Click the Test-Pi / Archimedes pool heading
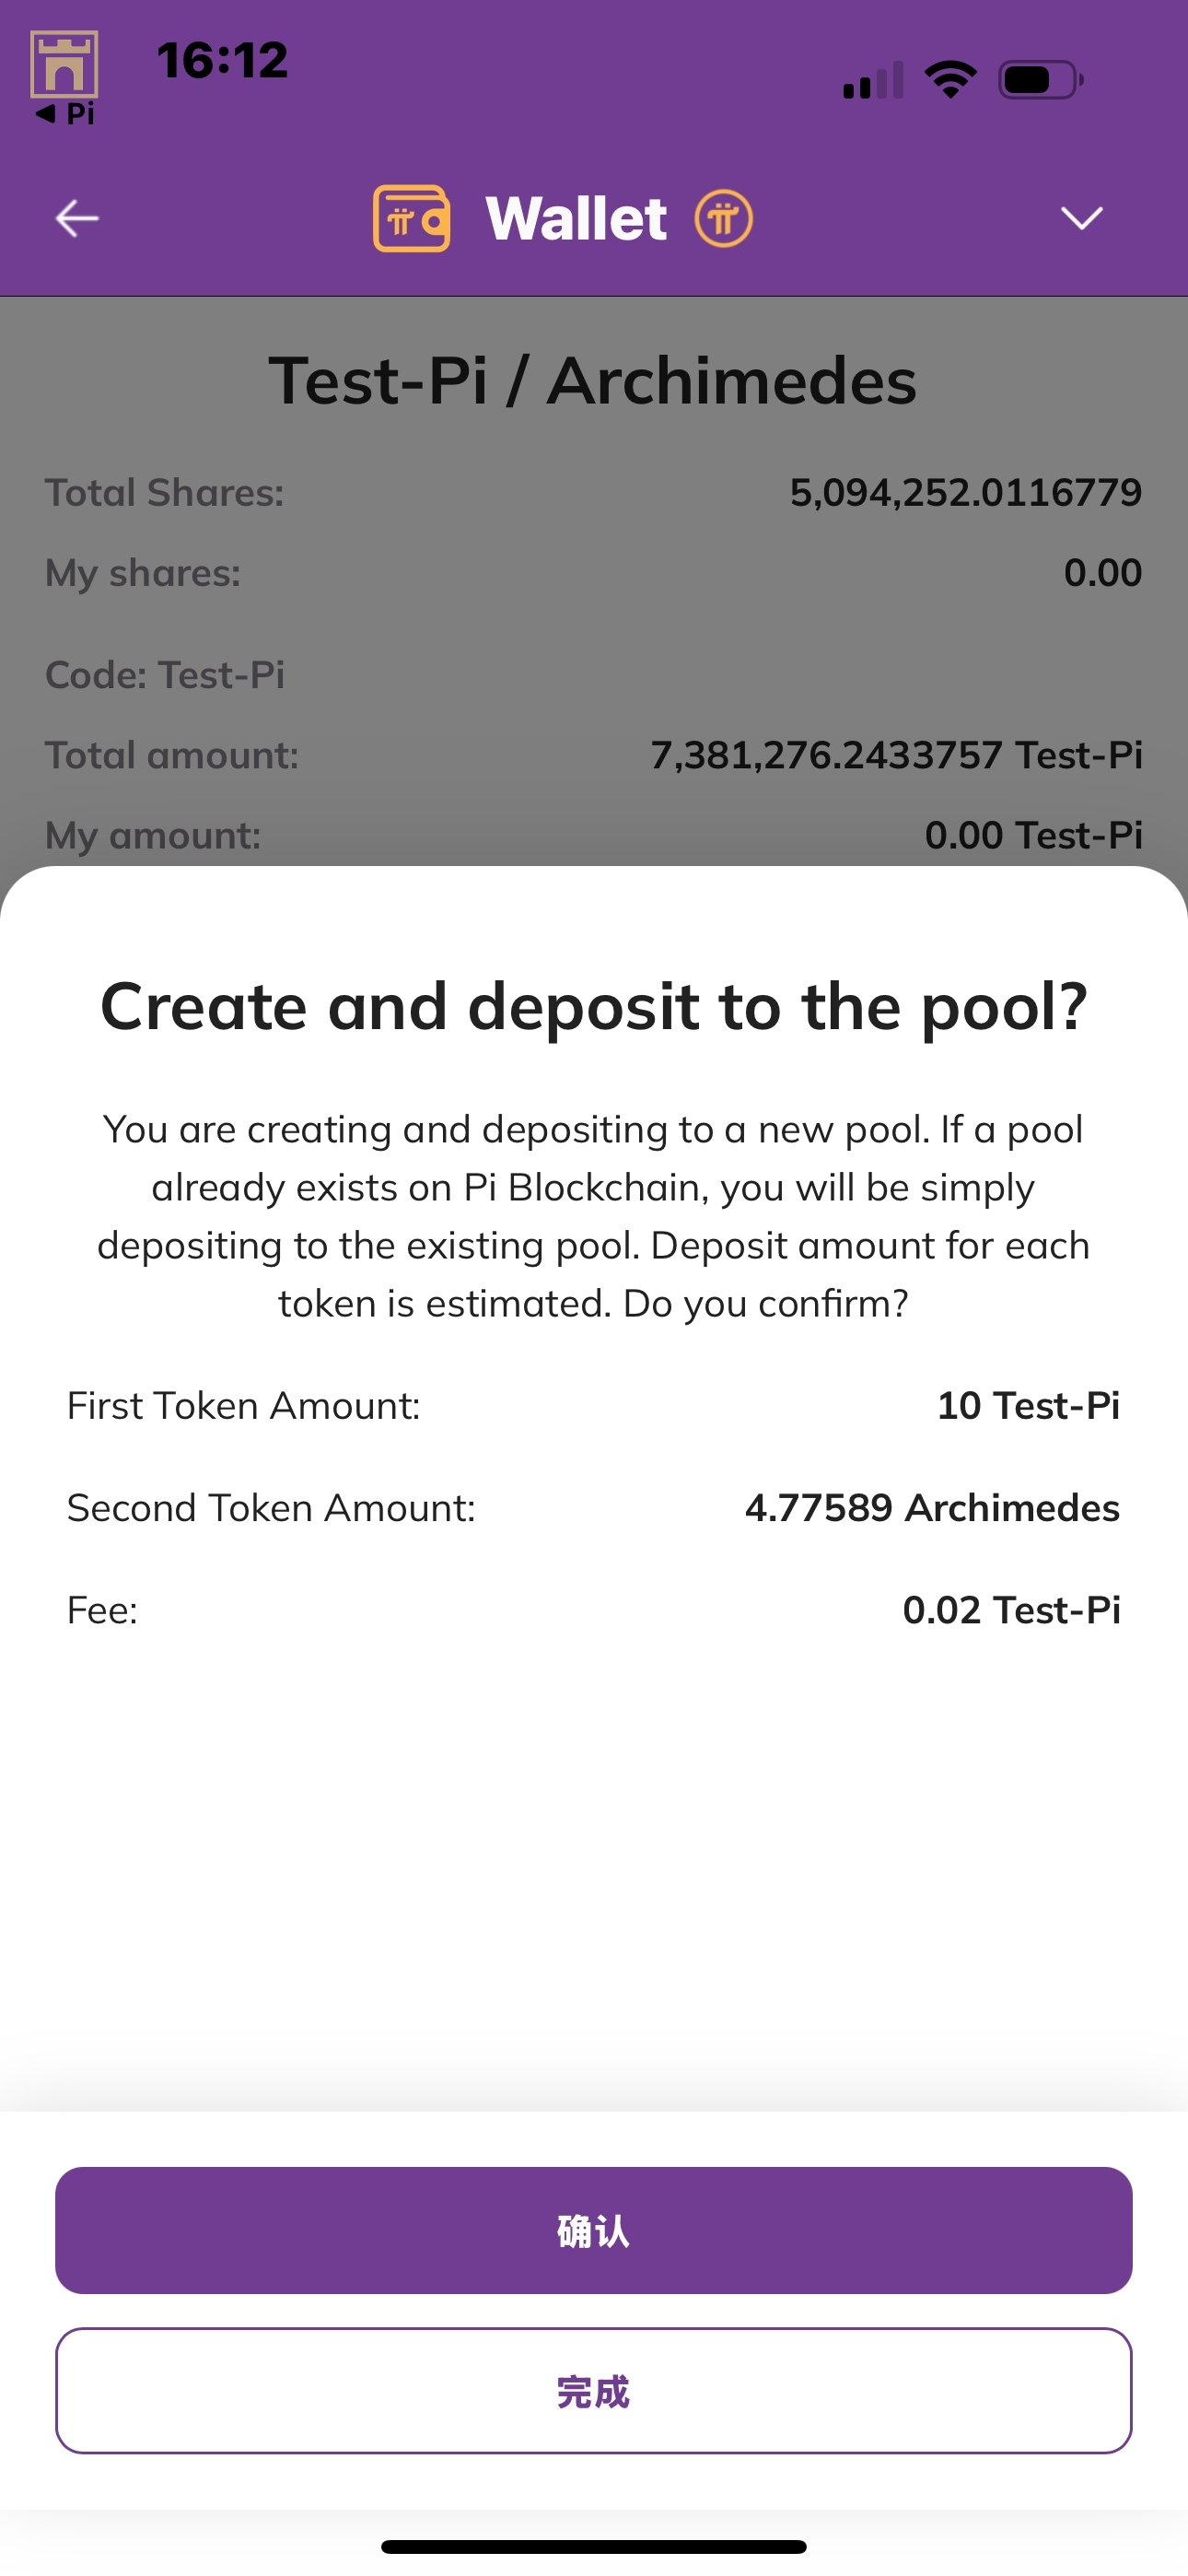Screen dimensions: 1188x2576 (593, 381)
